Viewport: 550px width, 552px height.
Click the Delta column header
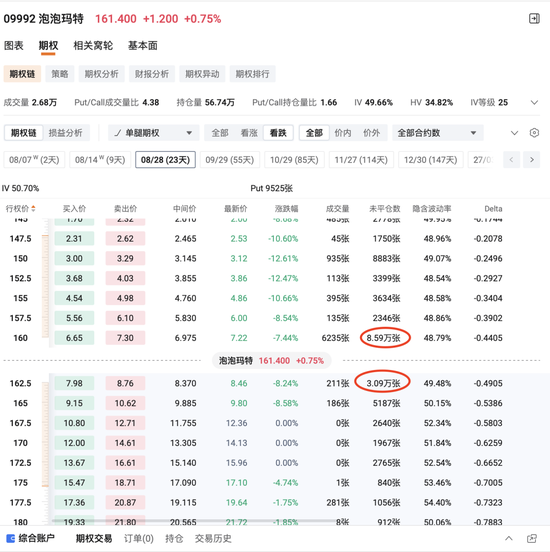(x=493, y=209)
